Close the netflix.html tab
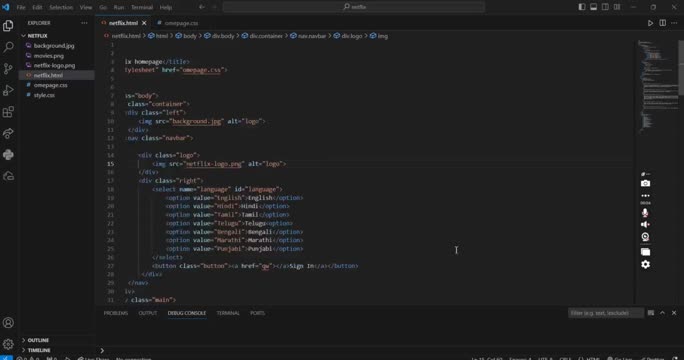 coord(144,23)
